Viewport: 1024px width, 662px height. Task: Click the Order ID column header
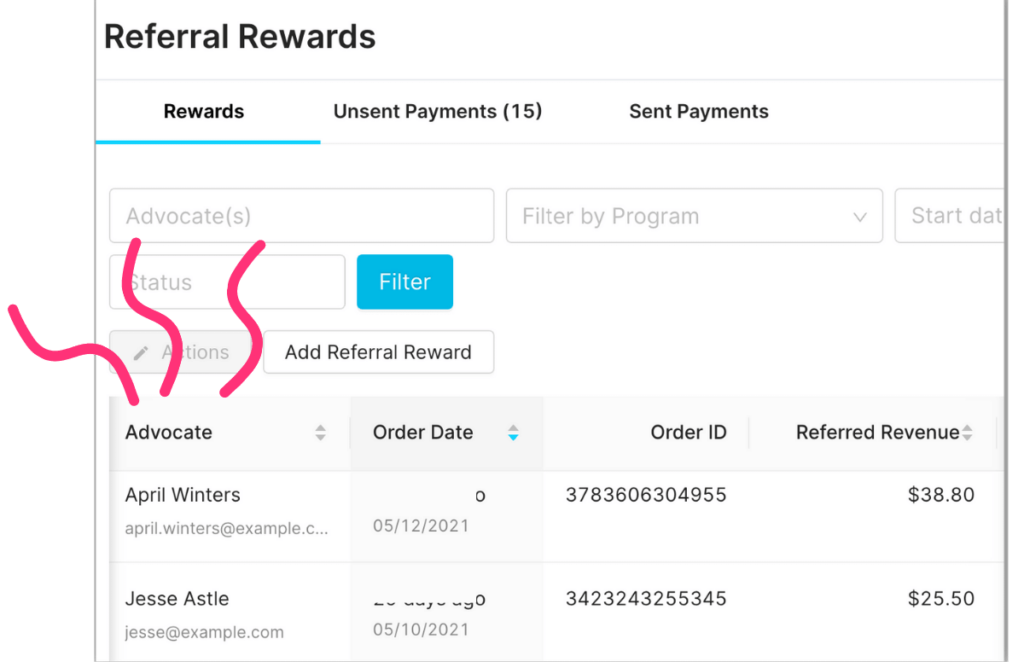(x=688, y=432)
